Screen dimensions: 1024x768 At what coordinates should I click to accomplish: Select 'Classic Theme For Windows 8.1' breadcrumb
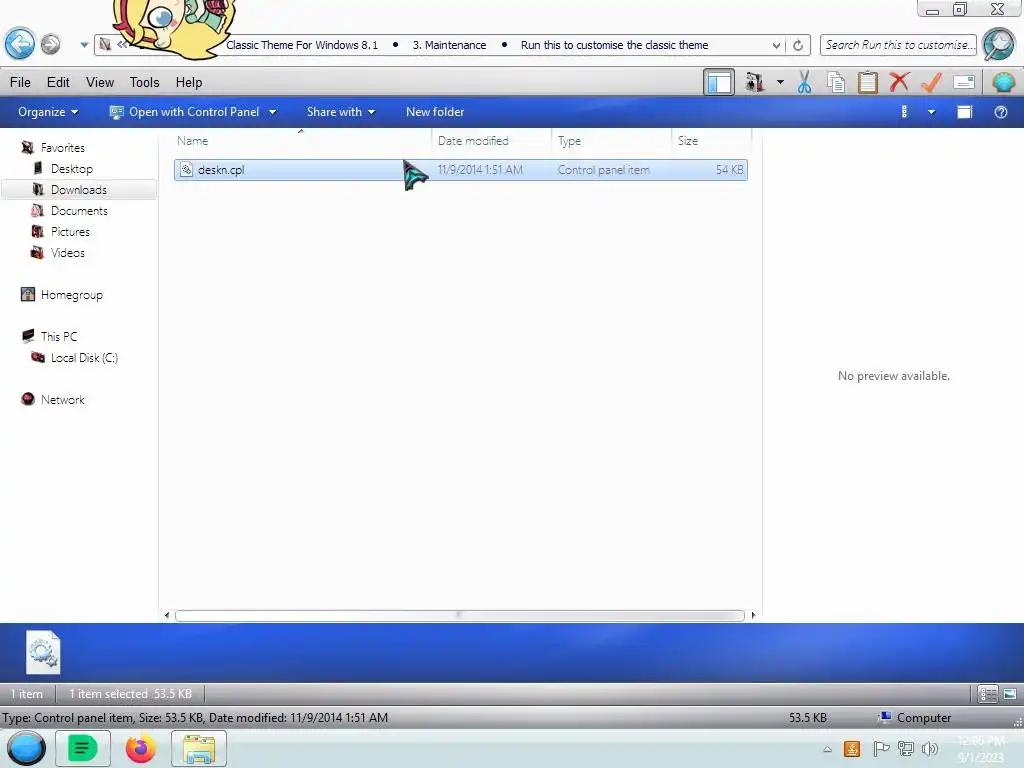(x=302, y=45)
